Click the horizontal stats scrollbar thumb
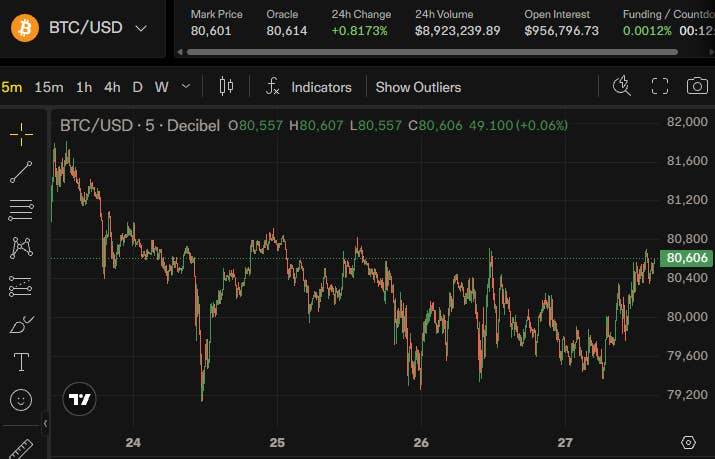 point(432,52)
